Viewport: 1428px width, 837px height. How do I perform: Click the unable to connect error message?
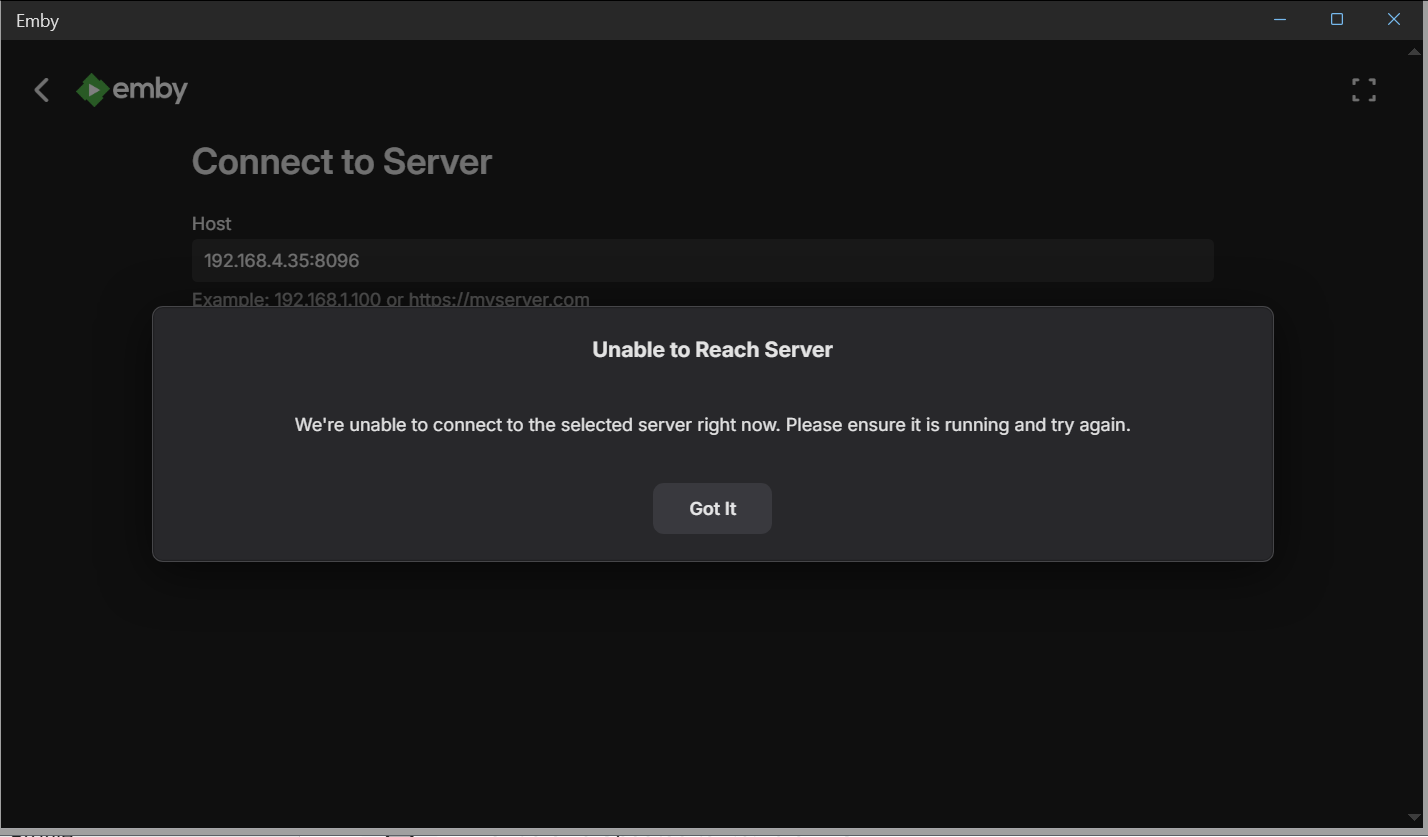click(x=712, y=425)
